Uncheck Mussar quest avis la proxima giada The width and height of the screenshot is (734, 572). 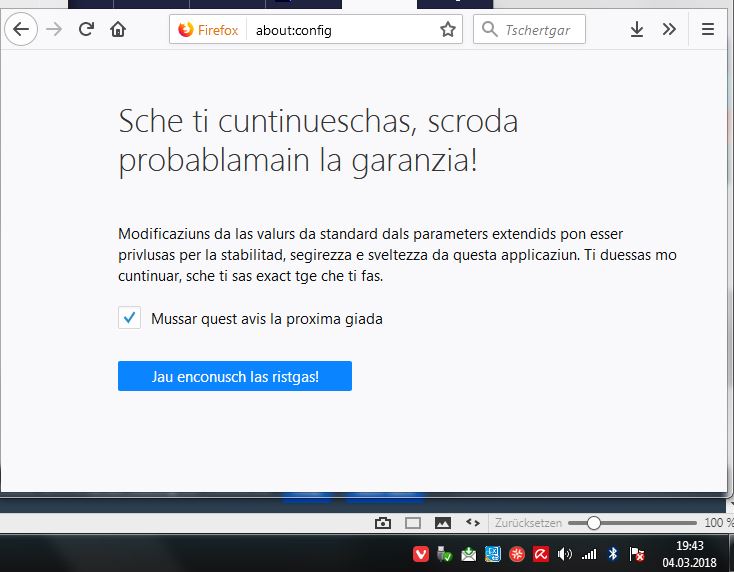pyautogui.click(x=129, y=318)
